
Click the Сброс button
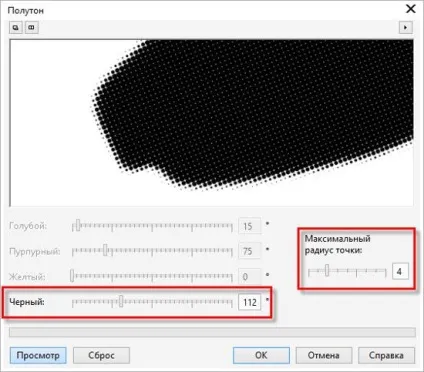pos(101,355)
